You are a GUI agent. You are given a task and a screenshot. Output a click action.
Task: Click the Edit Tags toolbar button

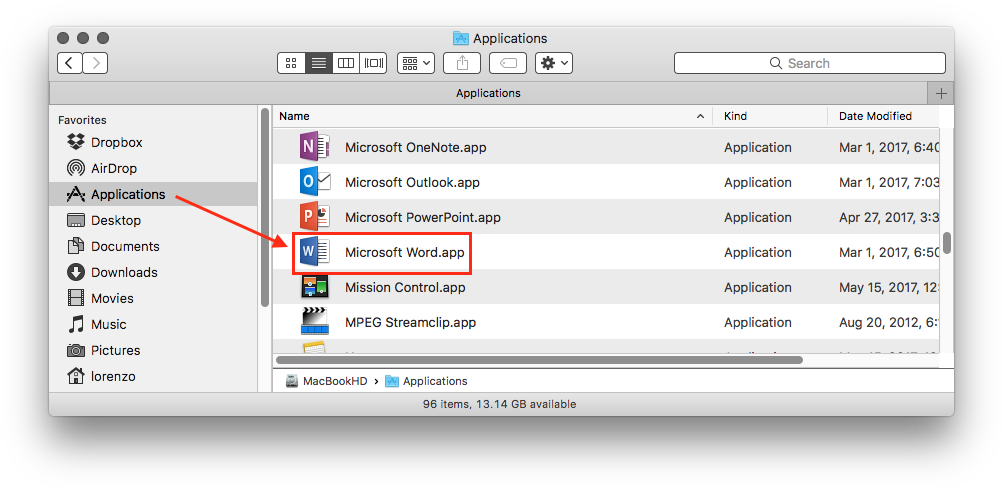tap(508, 63)
